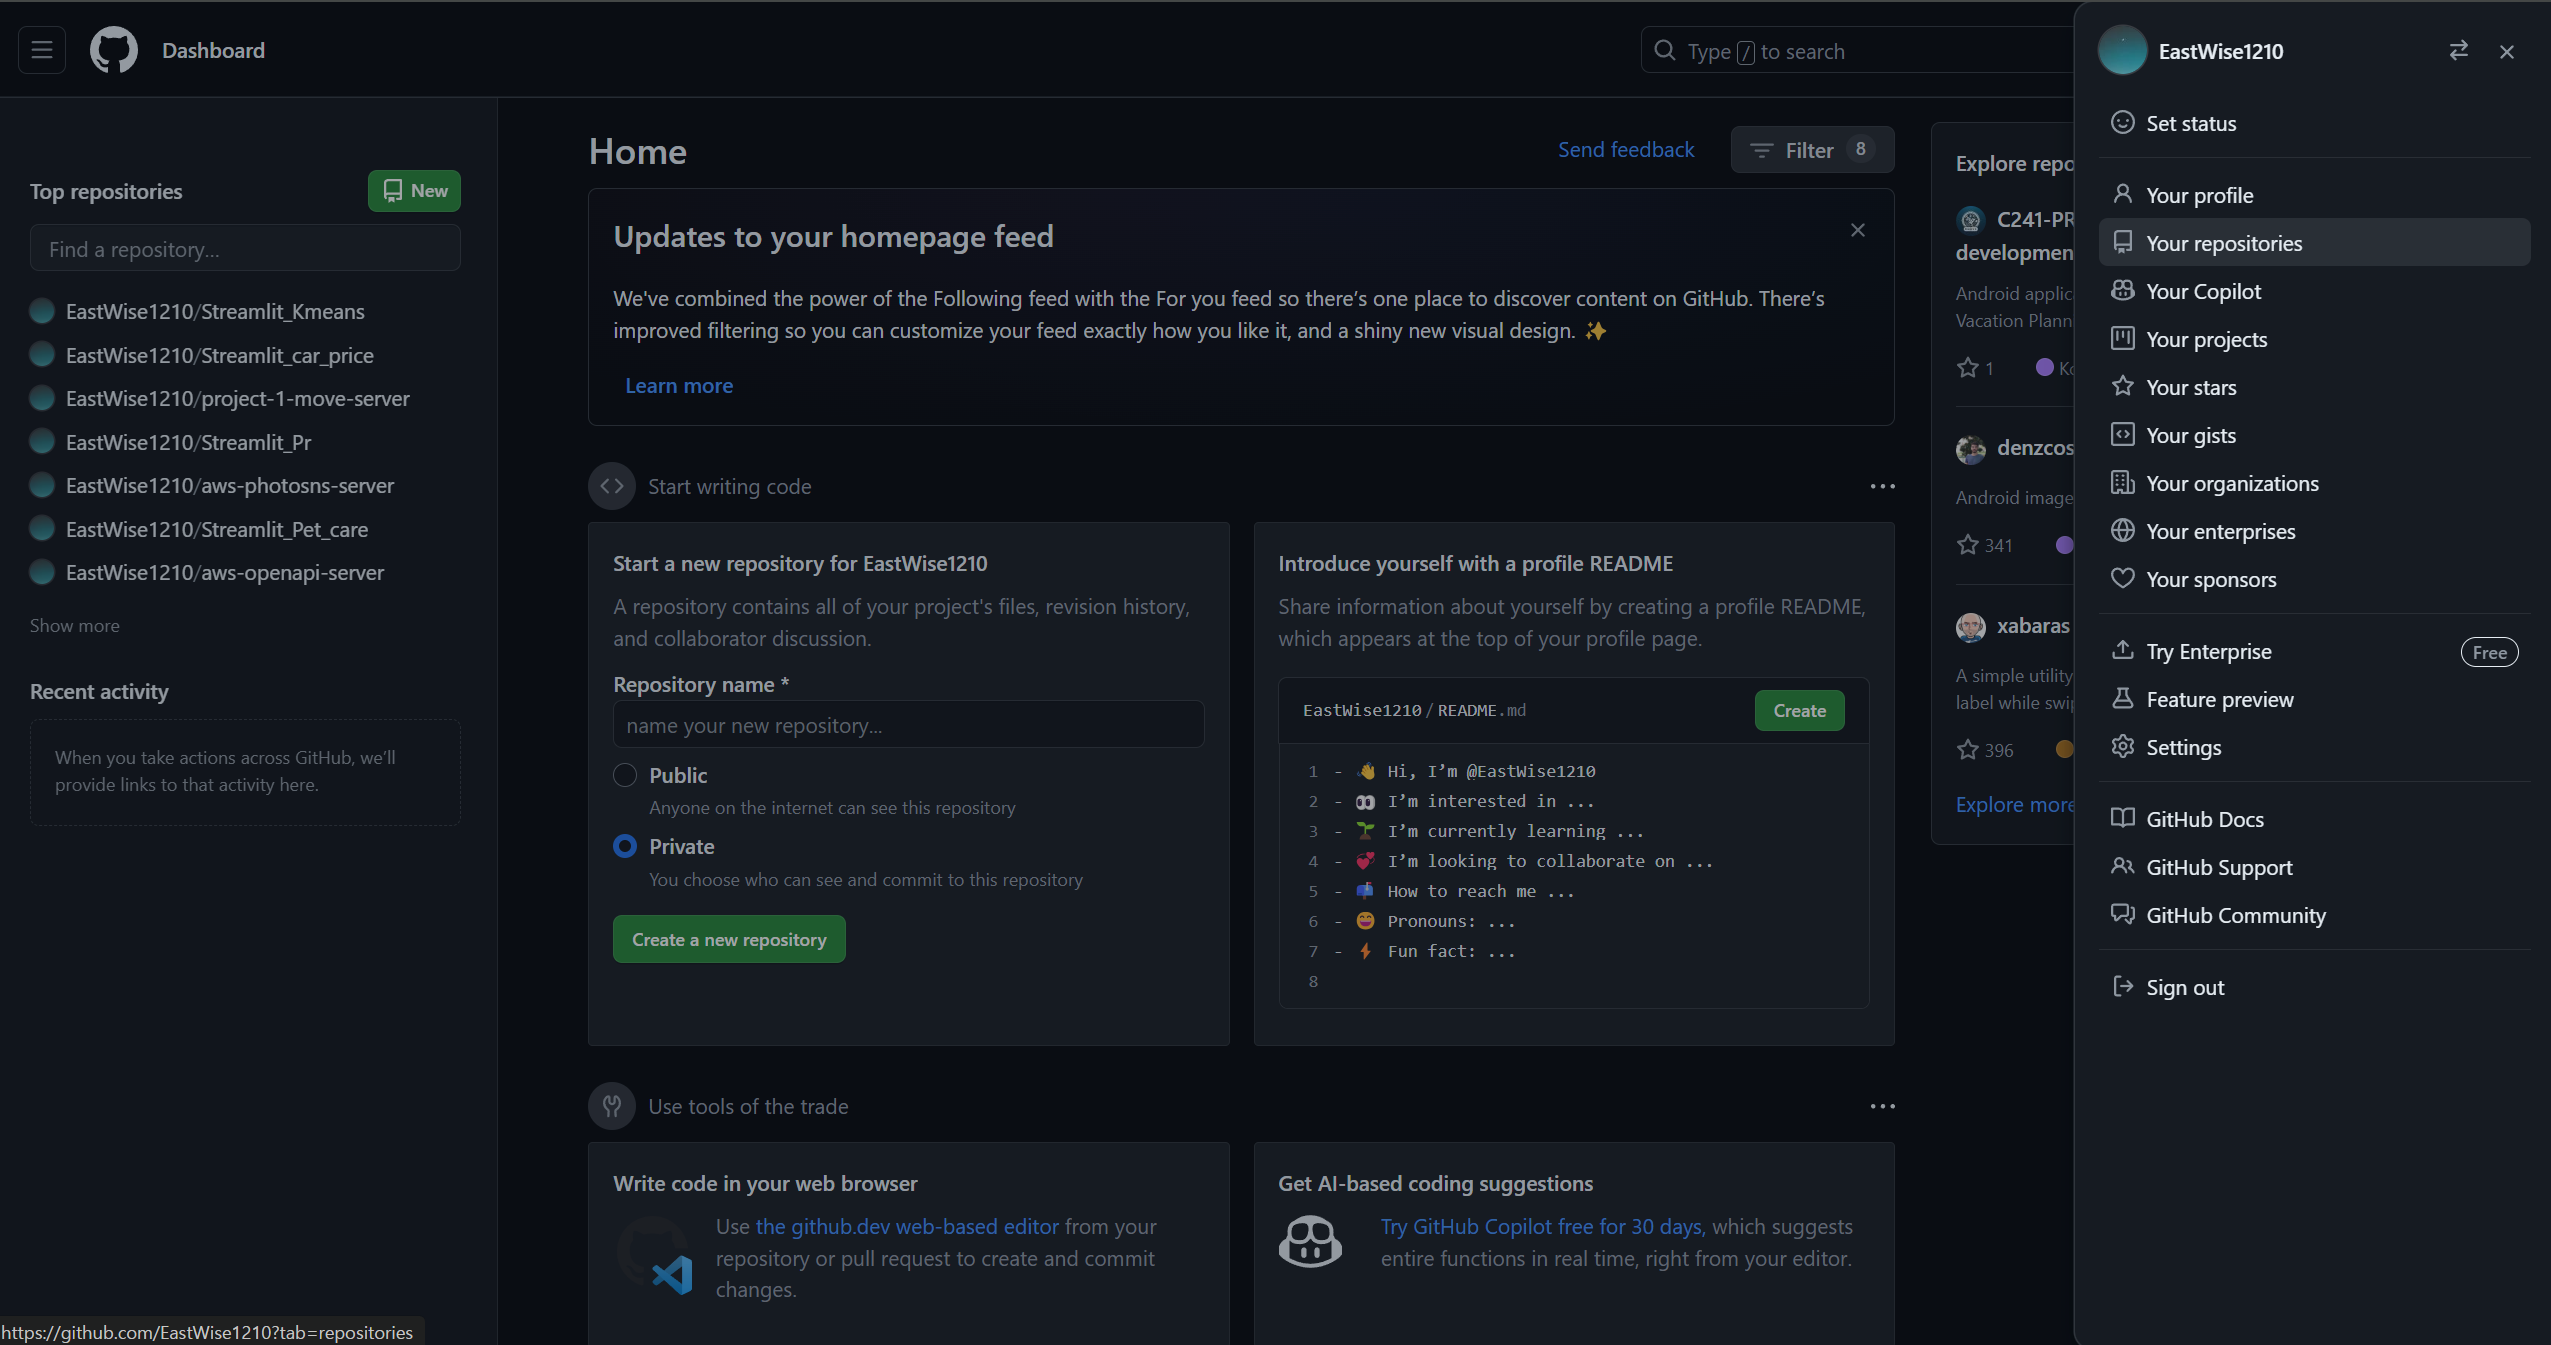2551x1345 pixels.
Task: Focus the Find a repository field
Action: point(245,248)
